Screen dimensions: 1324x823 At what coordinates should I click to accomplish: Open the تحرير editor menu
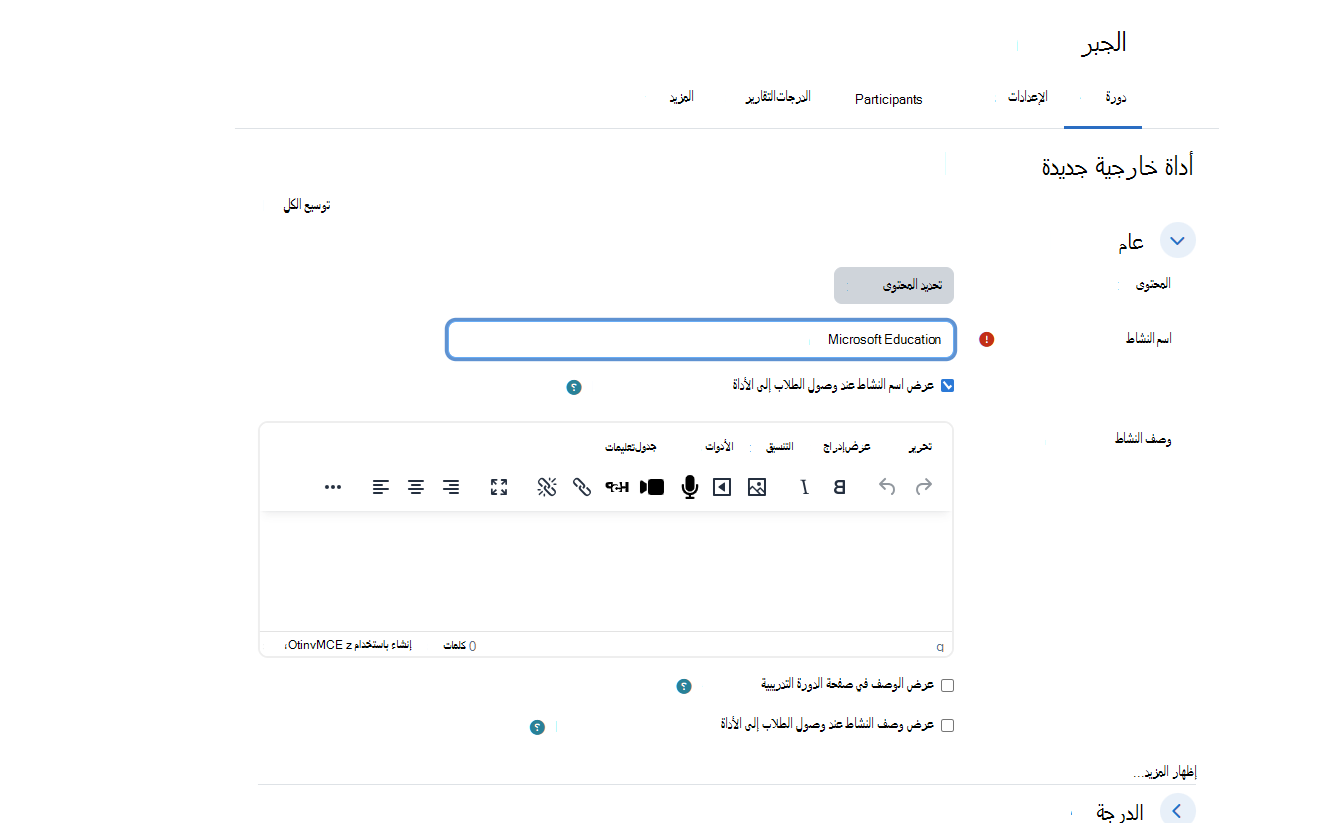coord(920,447)
